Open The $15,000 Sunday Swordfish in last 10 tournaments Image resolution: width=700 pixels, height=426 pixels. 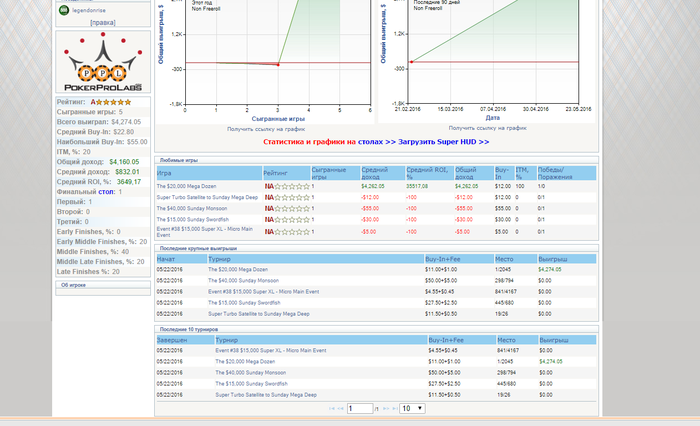(x=252, y=384)
